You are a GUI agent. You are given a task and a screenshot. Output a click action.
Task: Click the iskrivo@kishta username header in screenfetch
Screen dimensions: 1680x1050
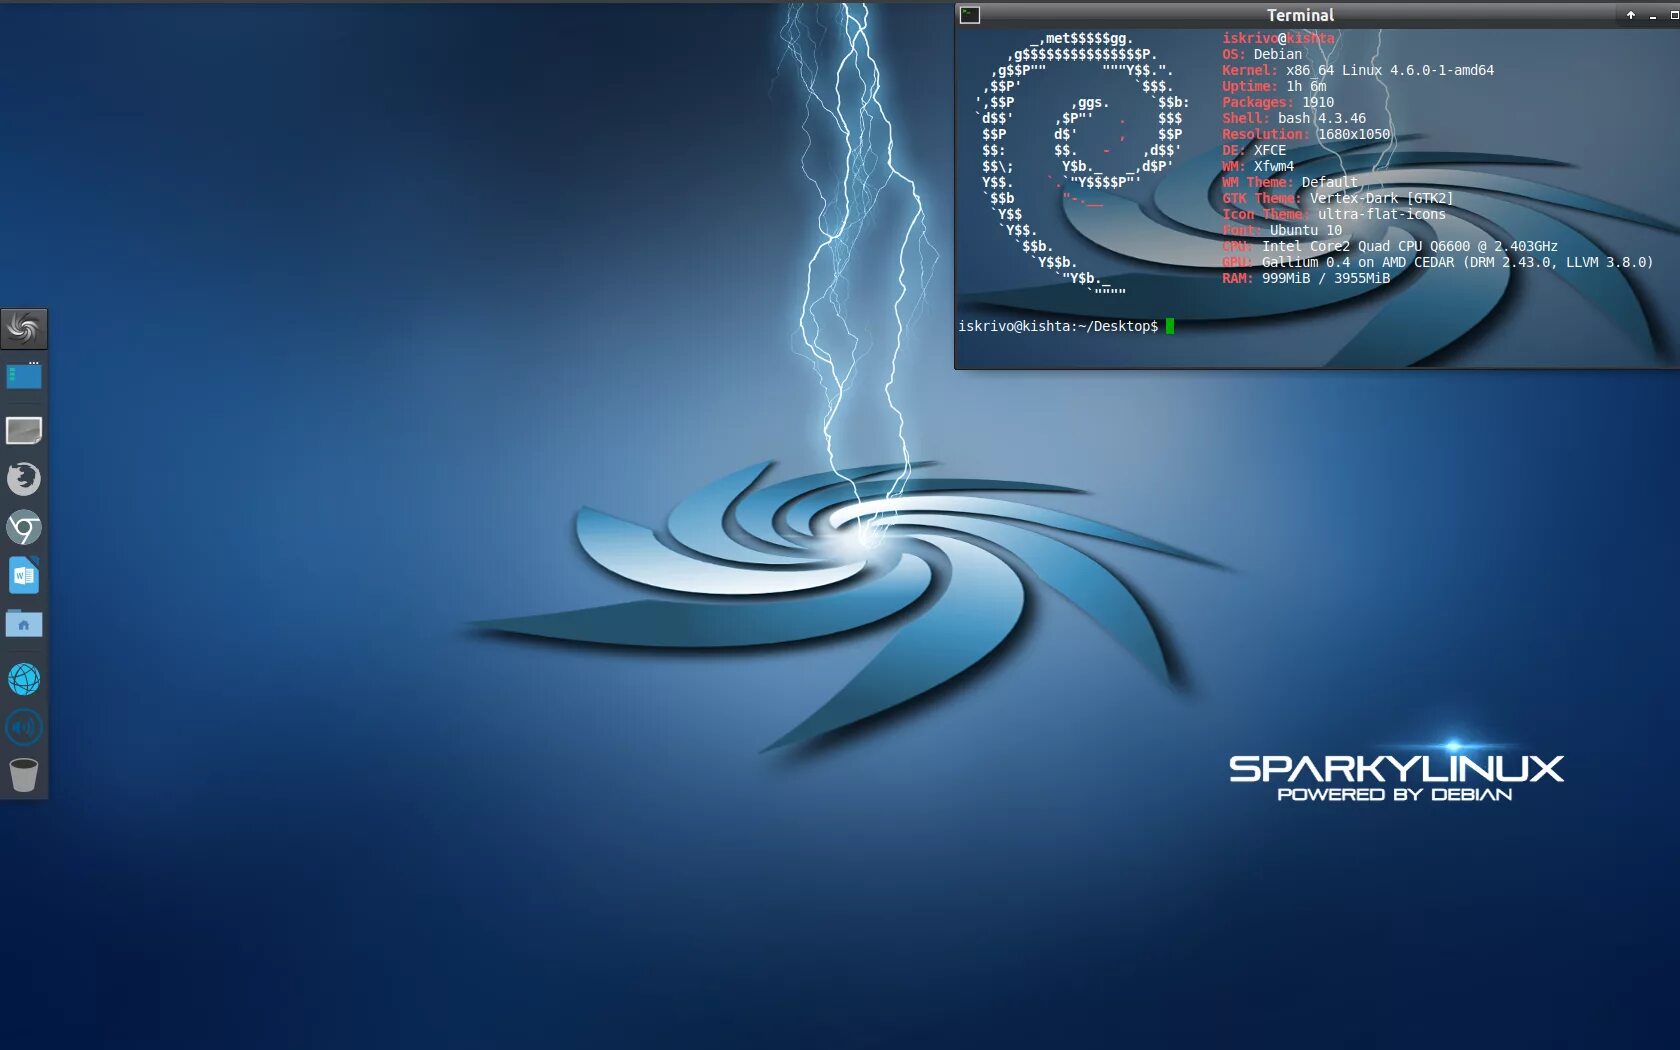pyautogui.click(x=1278, y=38)
